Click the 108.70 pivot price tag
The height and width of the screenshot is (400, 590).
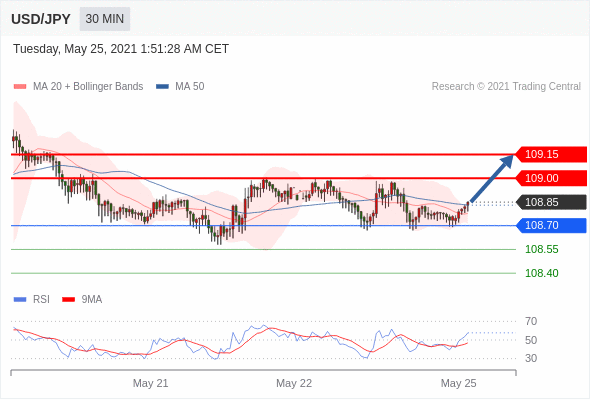550,225
